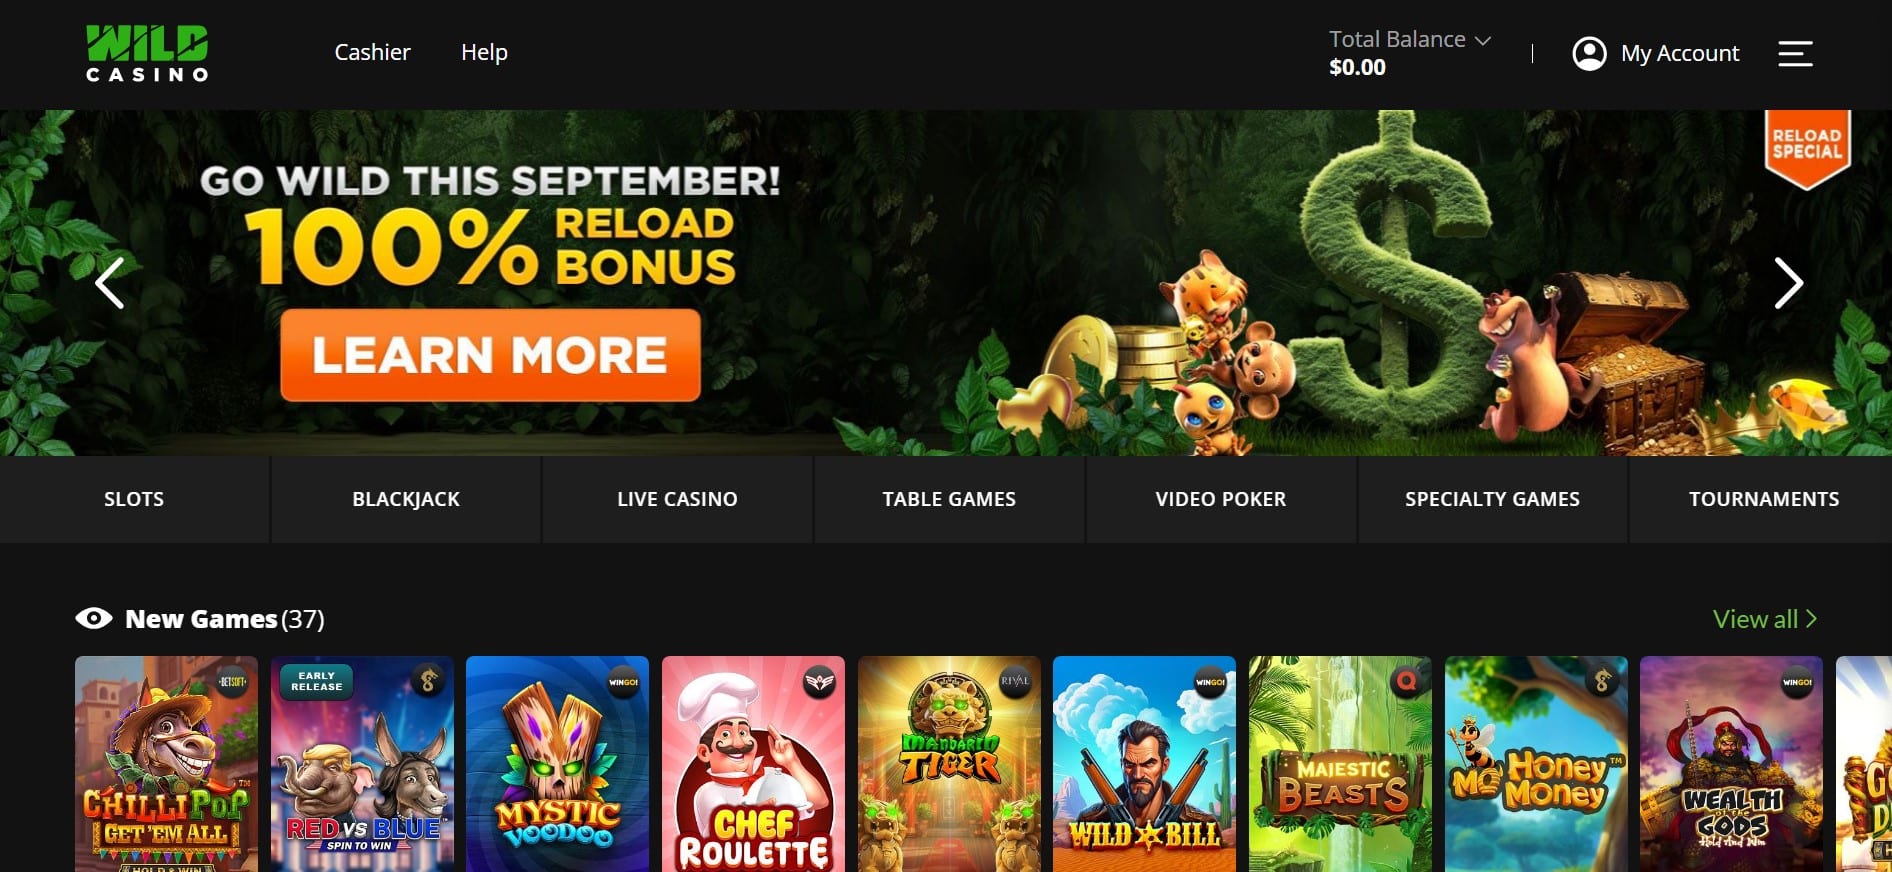Open the Wild Bill game thumbnail

1144,764
